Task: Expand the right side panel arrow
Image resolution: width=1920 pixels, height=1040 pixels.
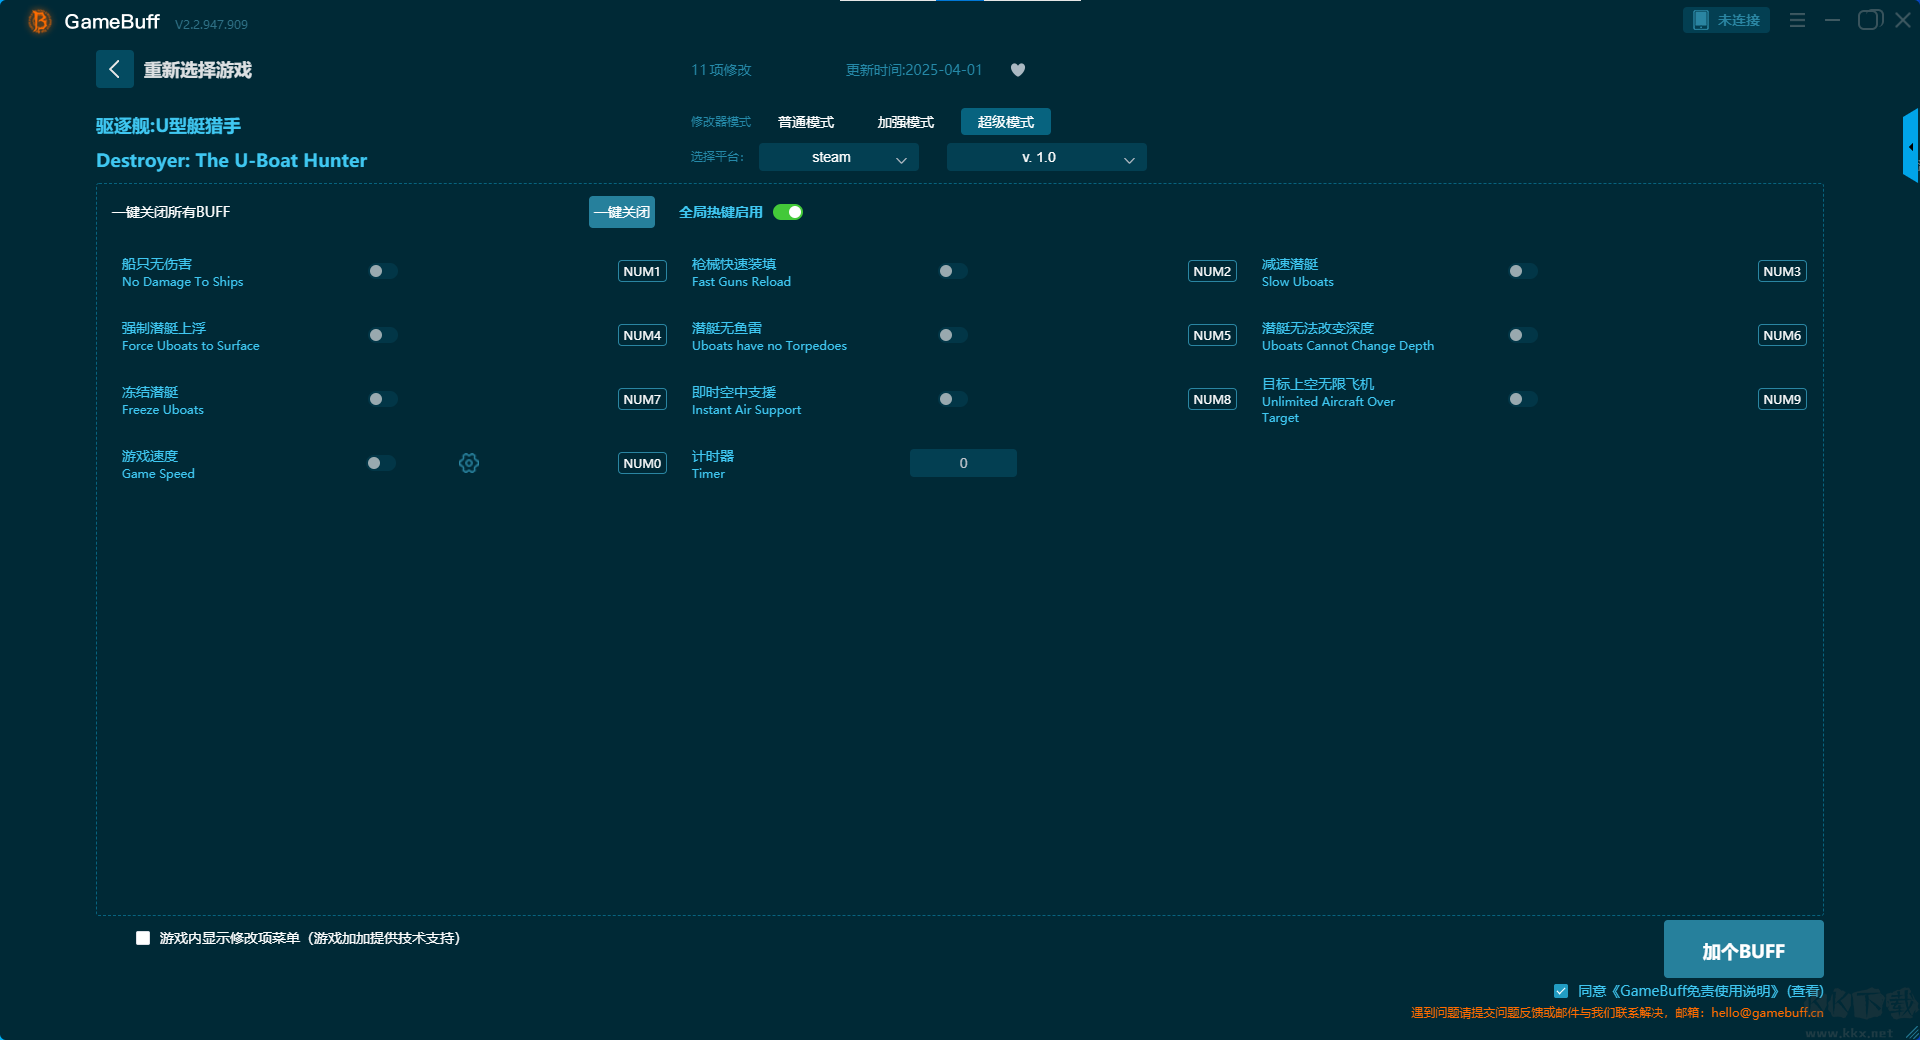Action: [1910, 147]
